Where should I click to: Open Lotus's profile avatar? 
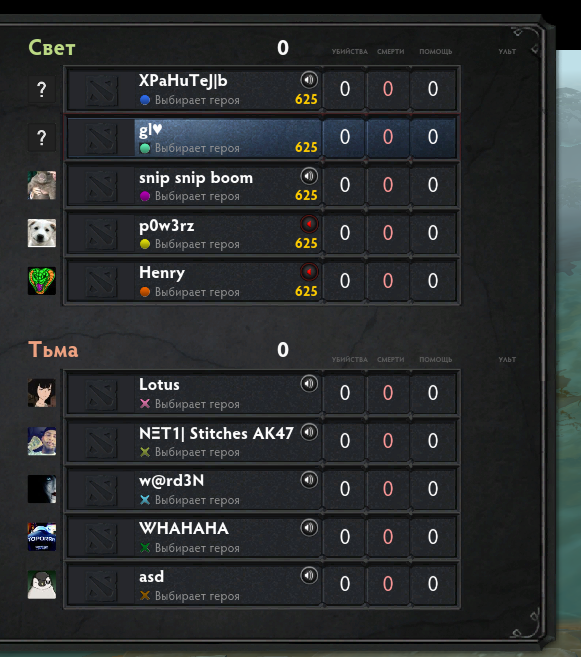[42, 393]
